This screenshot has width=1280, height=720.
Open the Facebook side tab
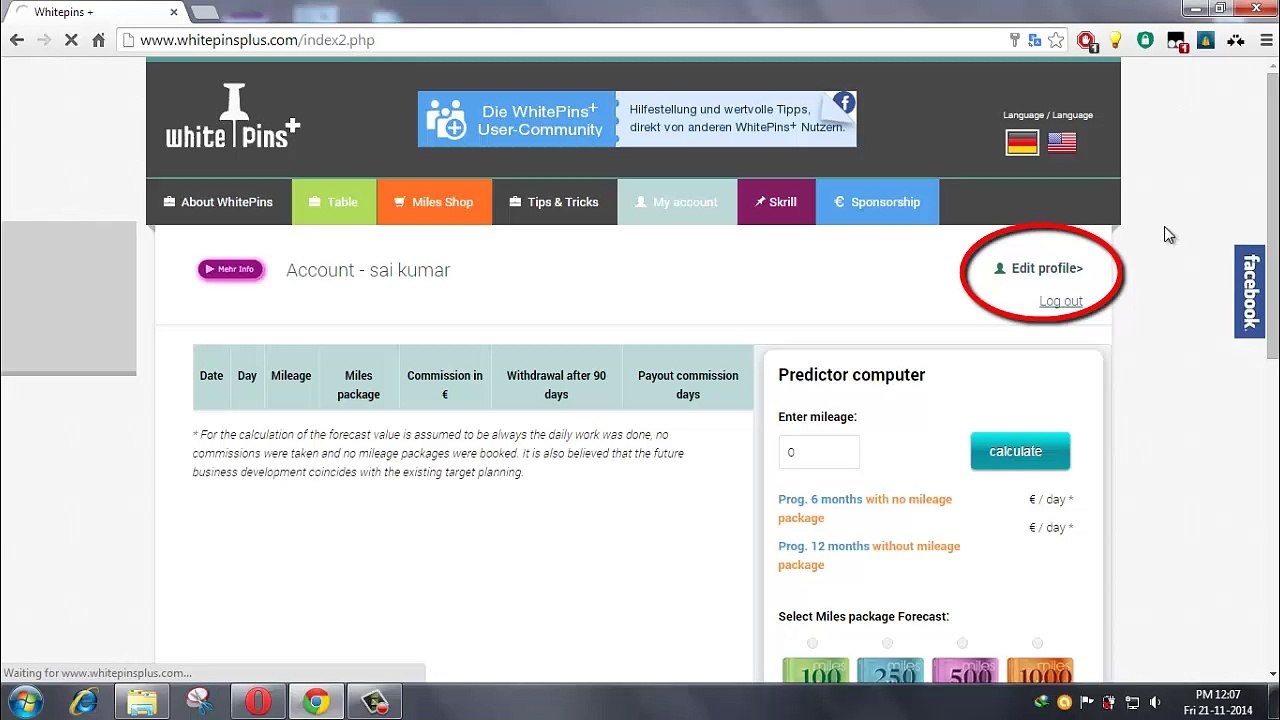1250,292
